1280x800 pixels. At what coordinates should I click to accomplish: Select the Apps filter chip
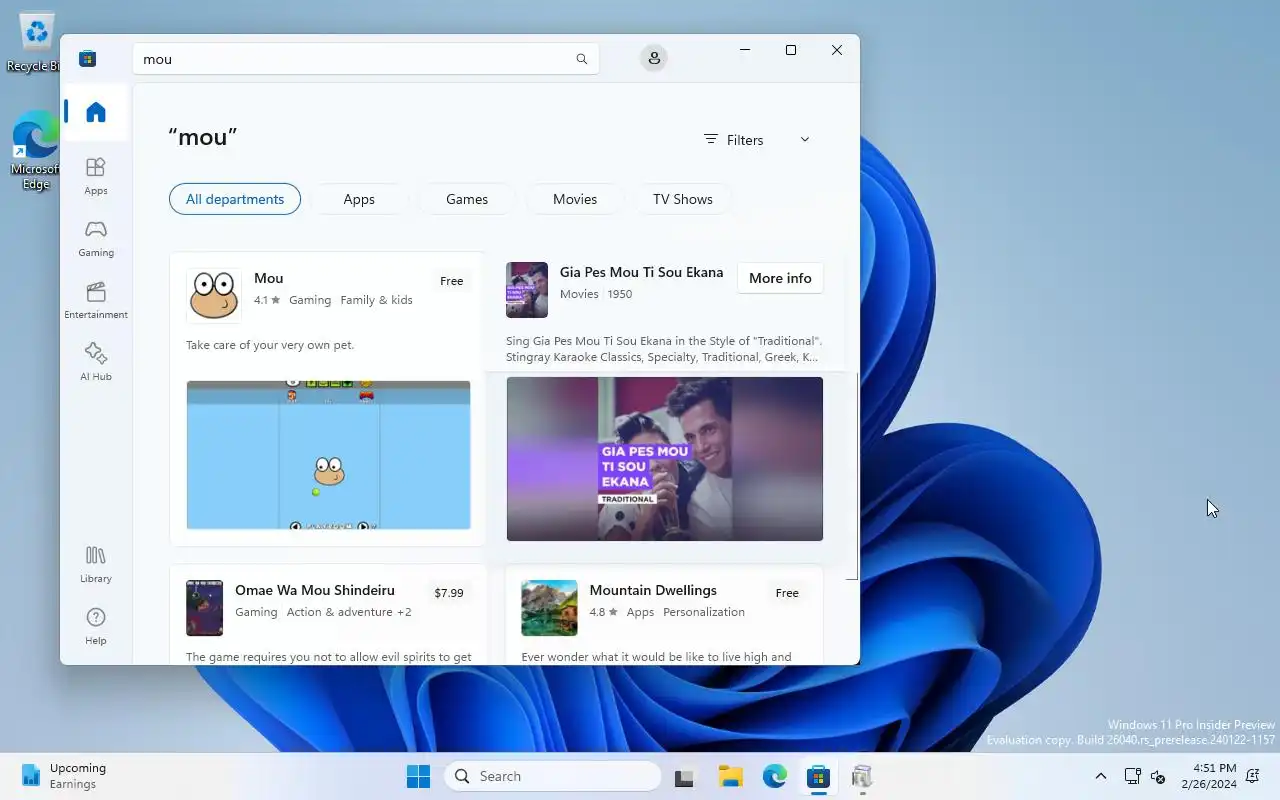click(359, 199)
